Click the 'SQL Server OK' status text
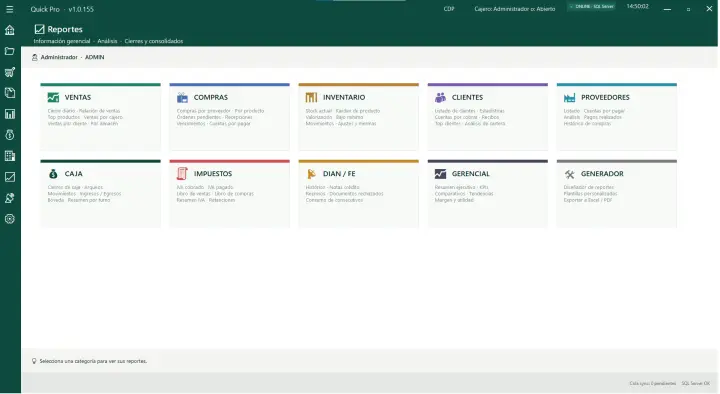The width and height of the screenshot is (720, 394). point(696,383)
